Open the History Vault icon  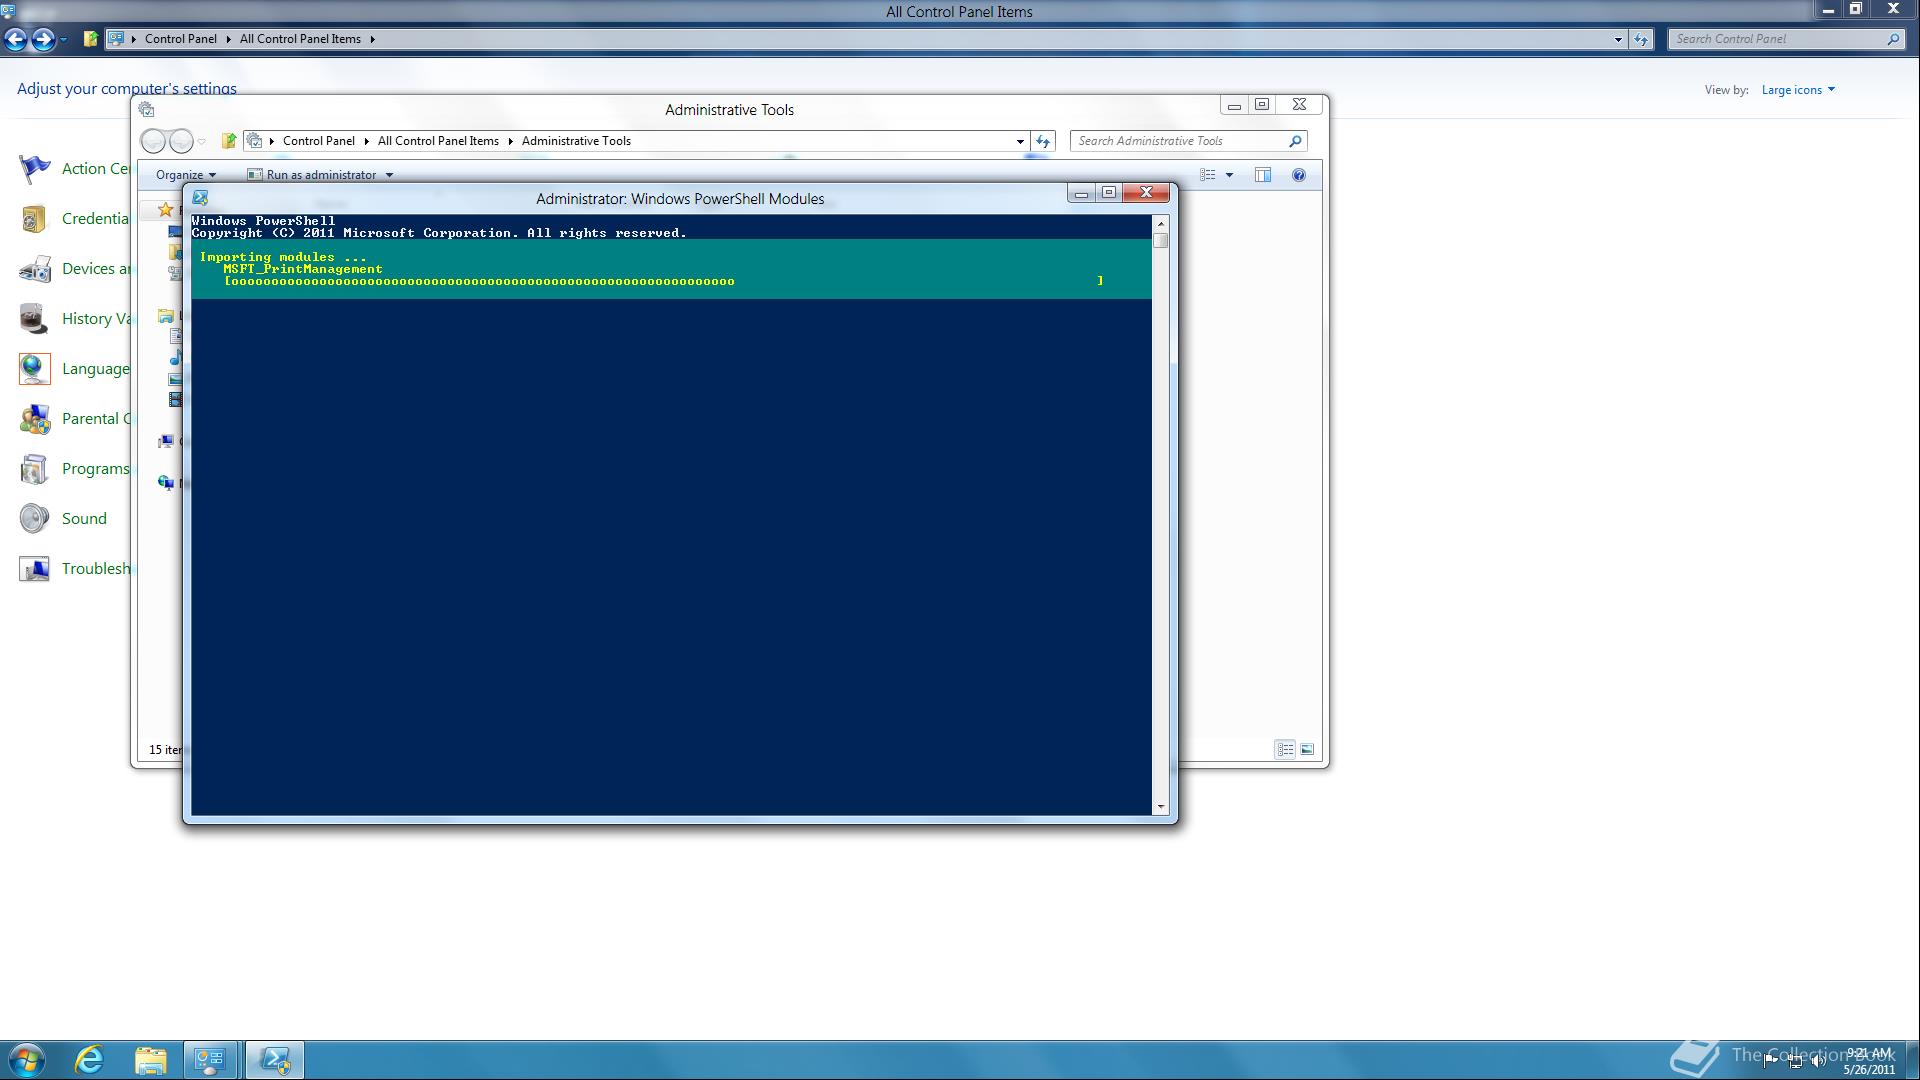34,319
